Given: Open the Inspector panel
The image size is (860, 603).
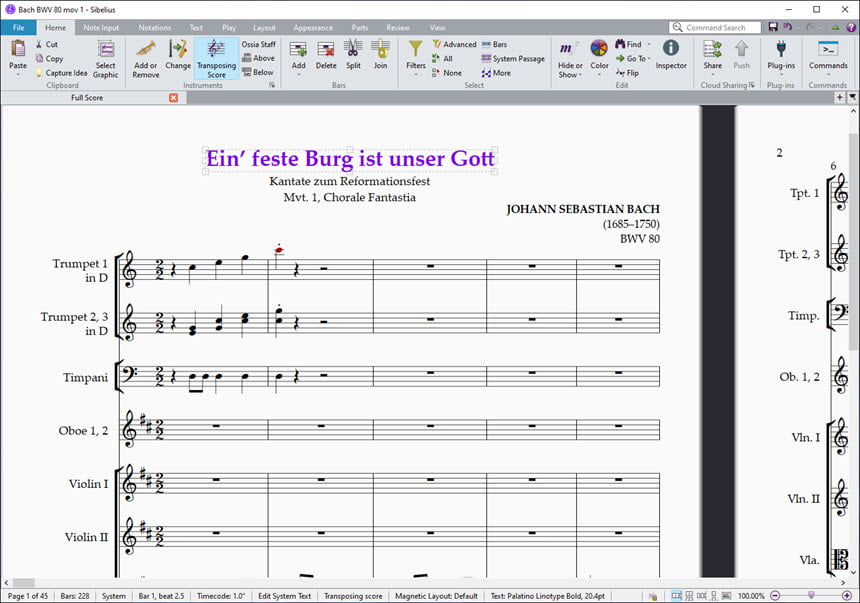Looking at the screenshot, I should [671, 55].
